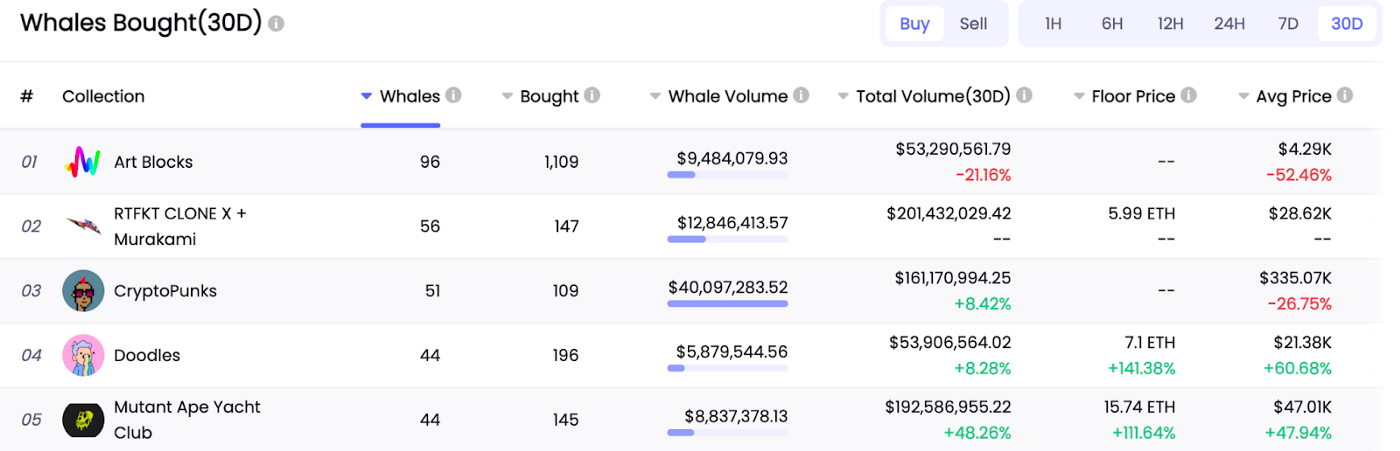Select the 12H time range tab
Screen dimensions: 1400x451
point(1171,24)
